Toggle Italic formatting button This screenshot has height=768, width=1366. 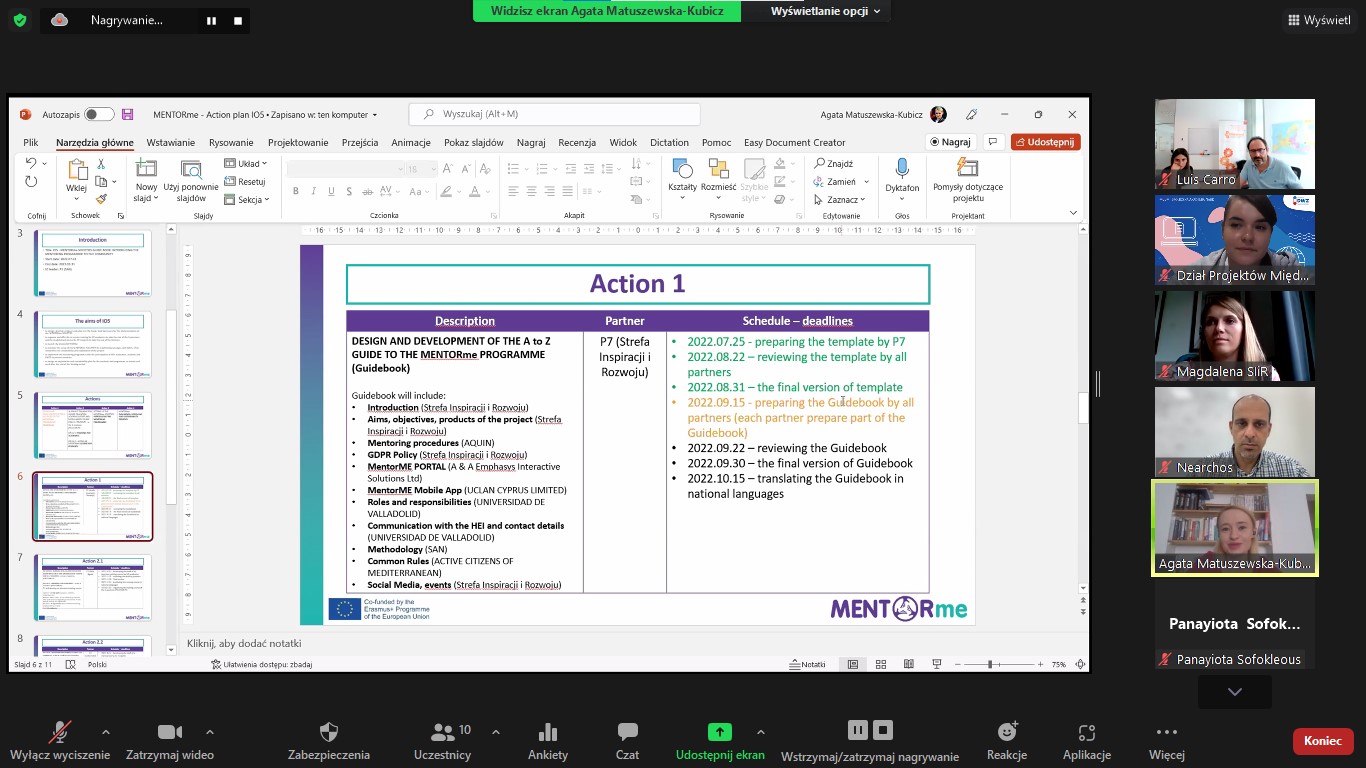point(314,191)
